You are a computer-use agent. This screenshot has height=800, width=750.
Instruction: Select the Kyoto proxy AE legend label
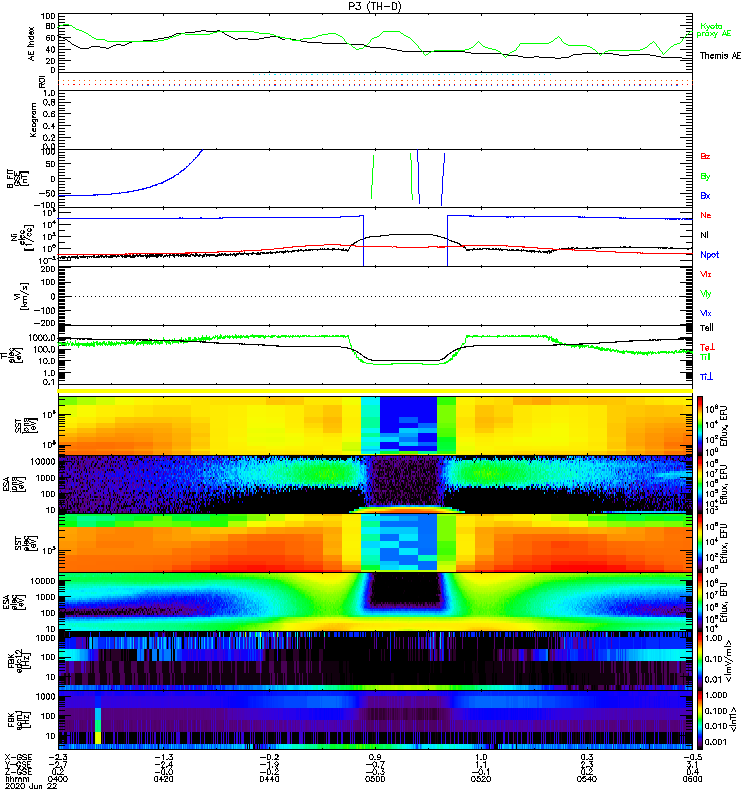[x=714, y=30]
